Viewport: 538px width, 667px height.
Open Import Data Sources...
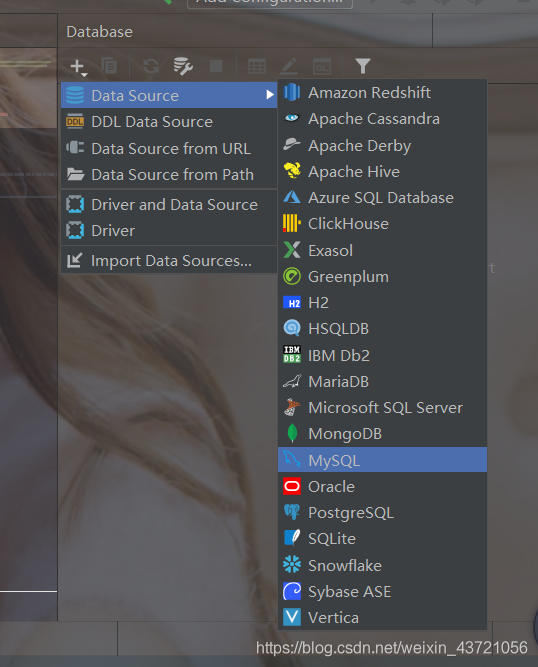click(169, 260)
